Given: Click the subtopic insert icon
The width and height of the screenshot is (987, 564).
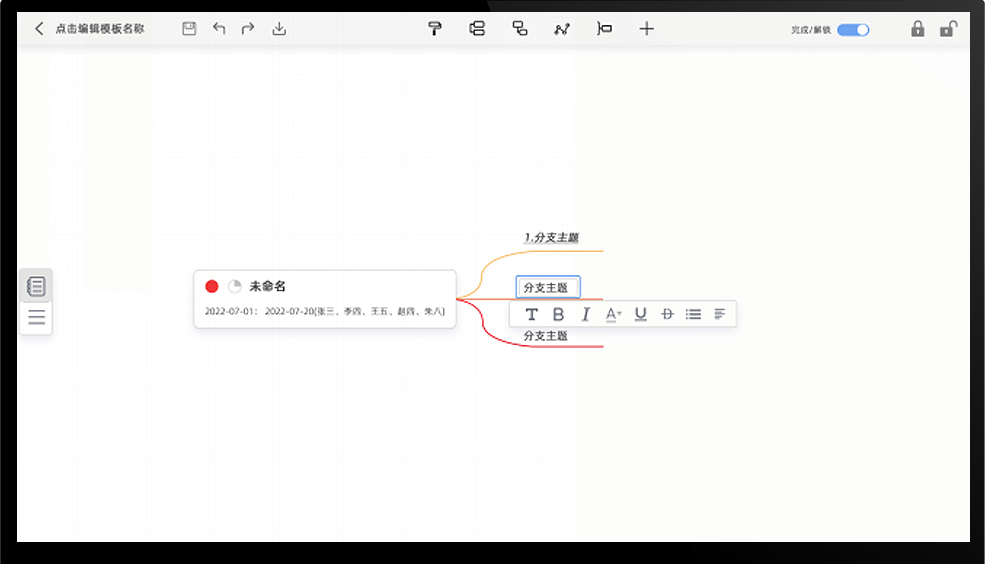Looking at the screenshot, I should pos(520,28).
